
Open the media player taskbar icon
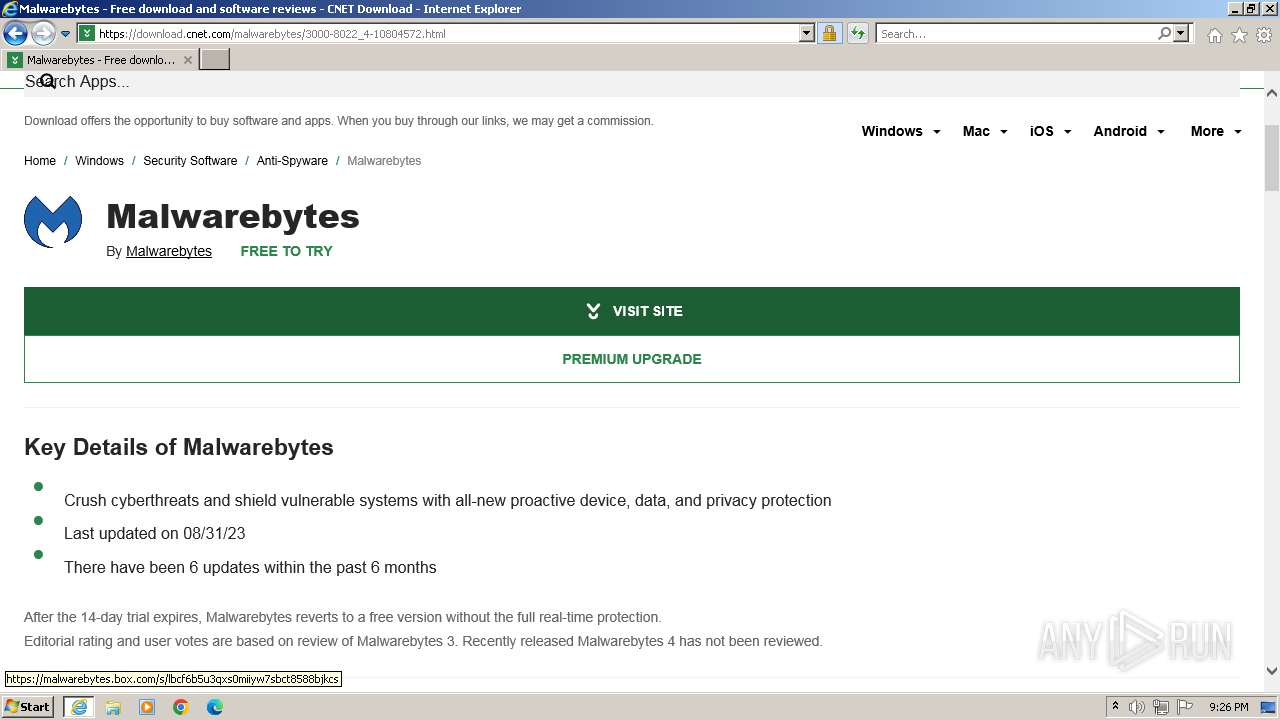147,707
